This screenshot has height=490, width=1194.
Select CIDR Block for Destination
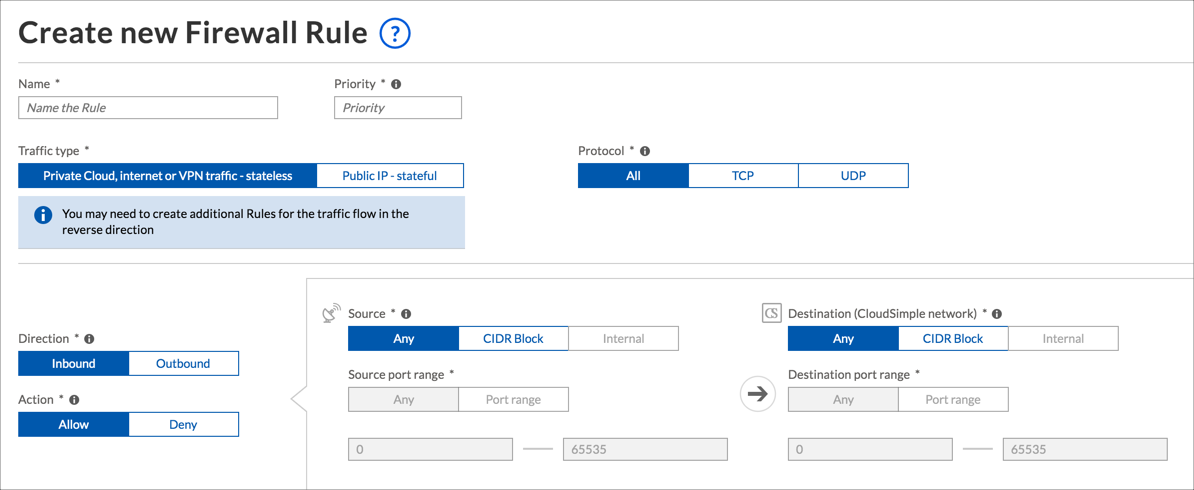coord(953,339)
